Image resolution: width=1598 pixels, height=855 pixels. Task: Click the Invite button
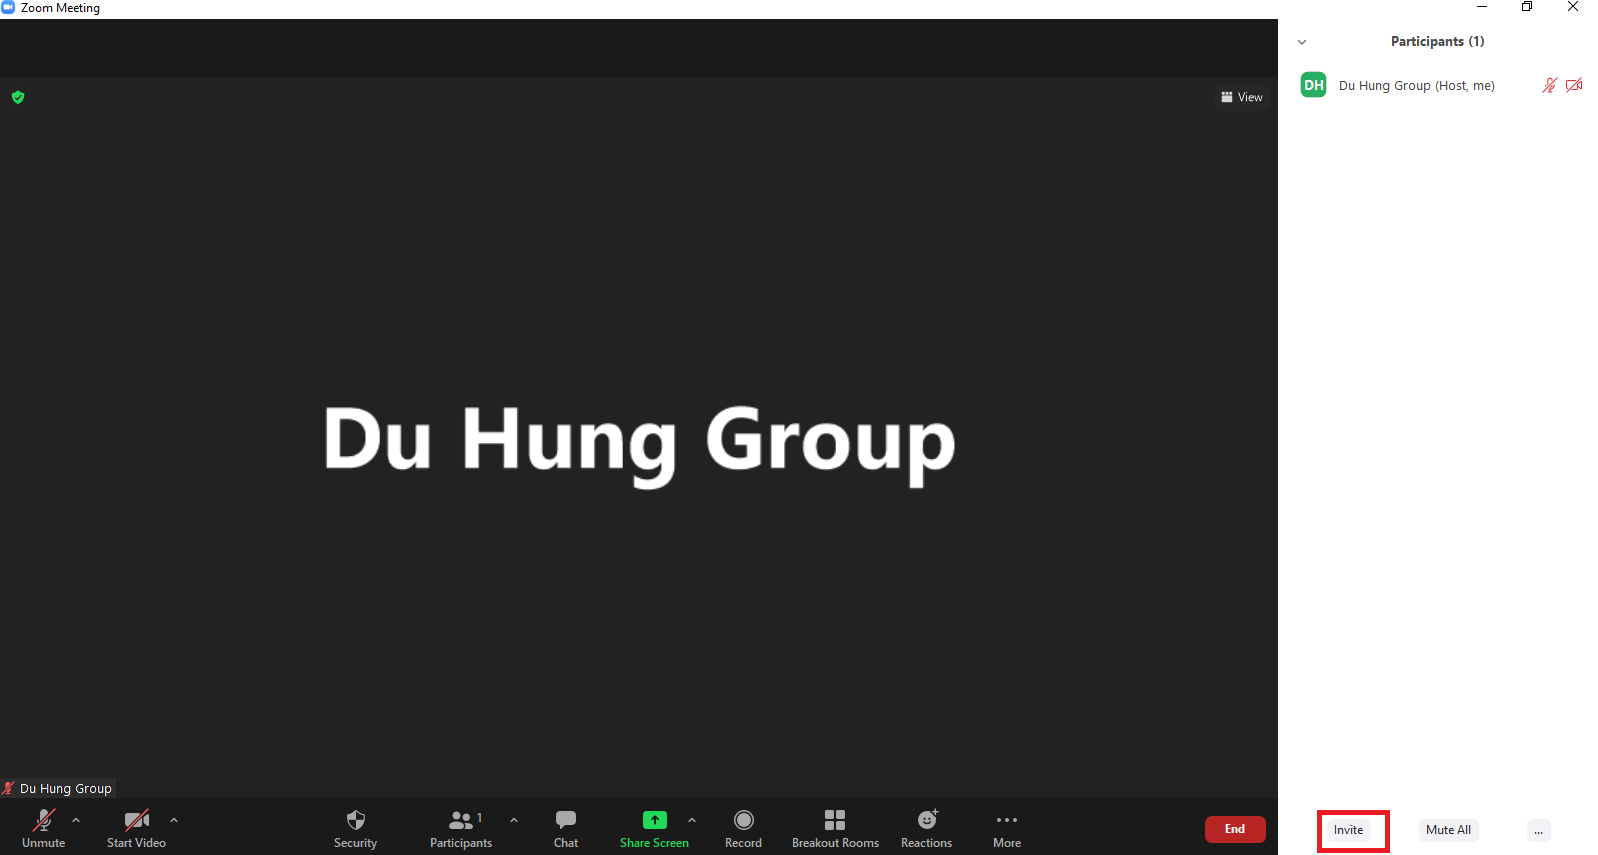coord(1348,830)
